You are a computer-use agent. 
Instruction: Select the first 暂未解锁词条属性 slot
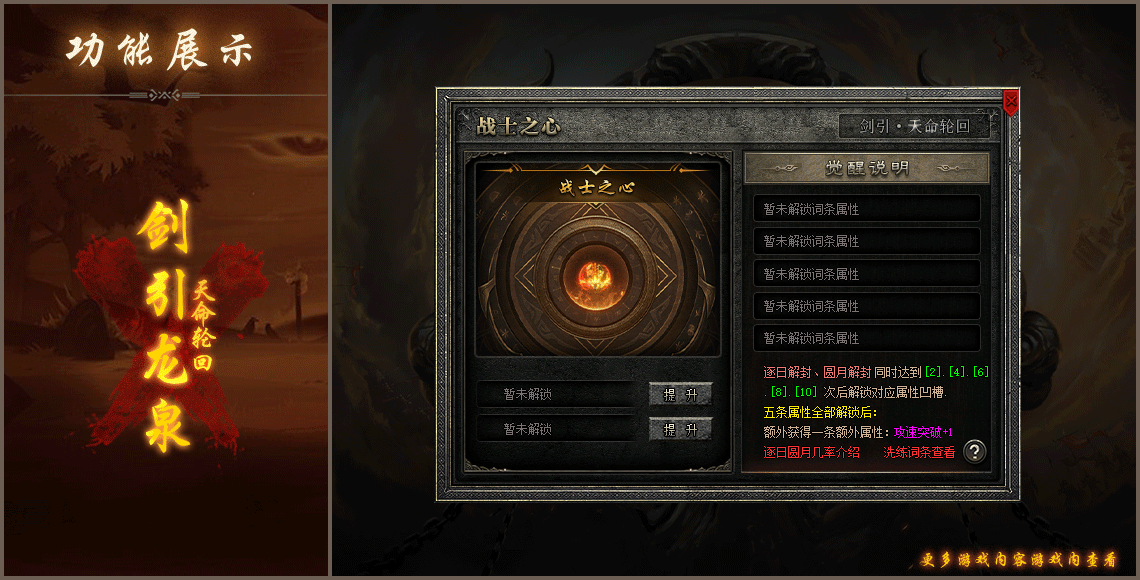pos(867,209)
